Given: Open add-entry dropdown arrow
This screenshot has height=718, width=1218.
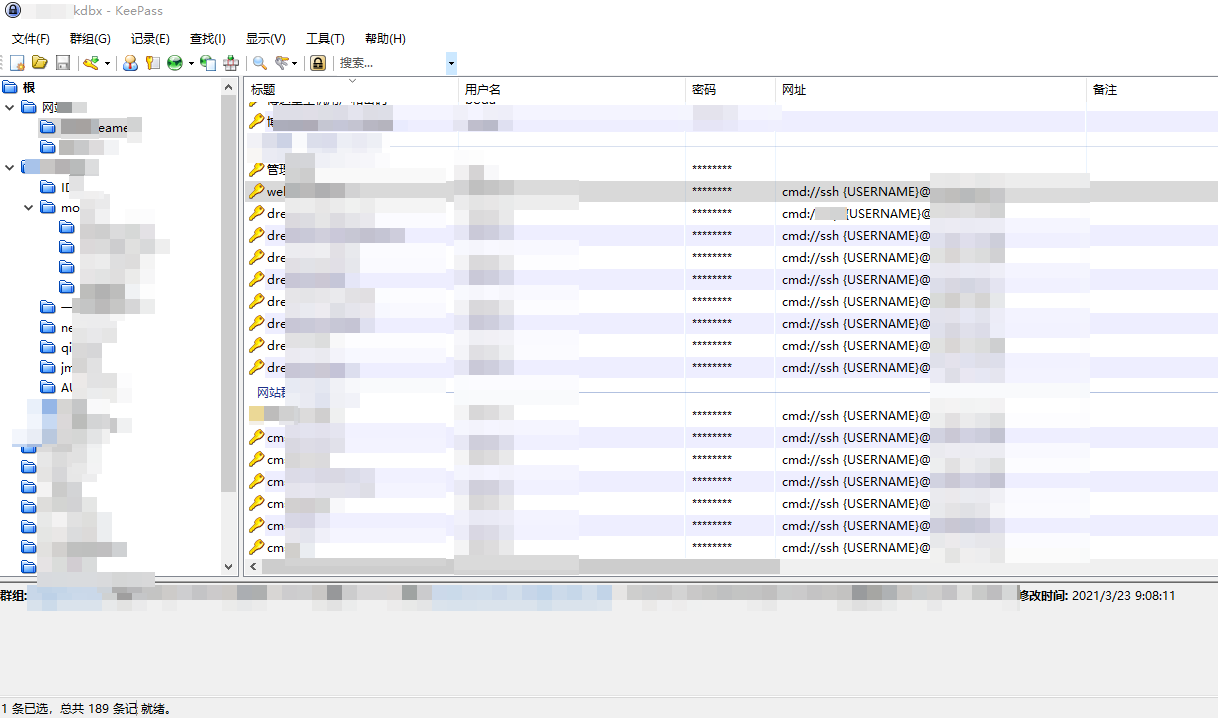Looking at the screenshot, I should coord(107,63).
